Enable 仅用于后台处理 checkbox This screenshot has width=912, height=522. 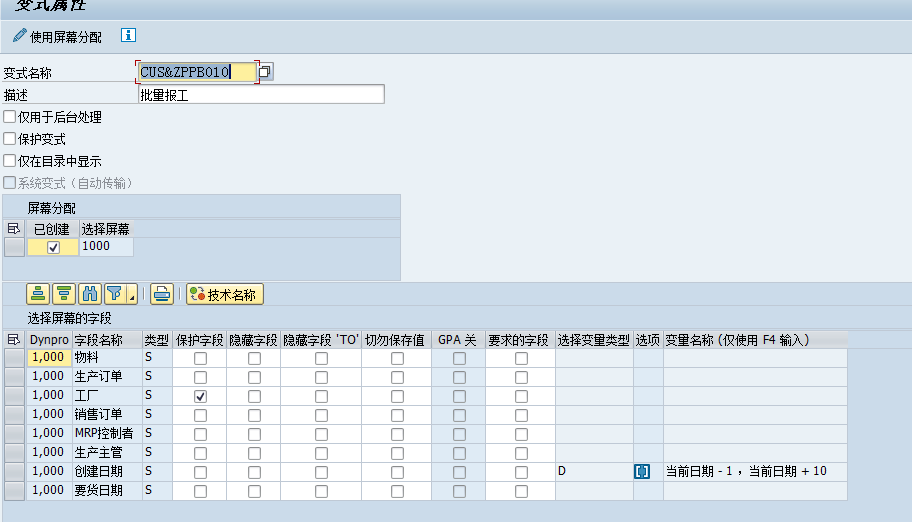[10, 117]
